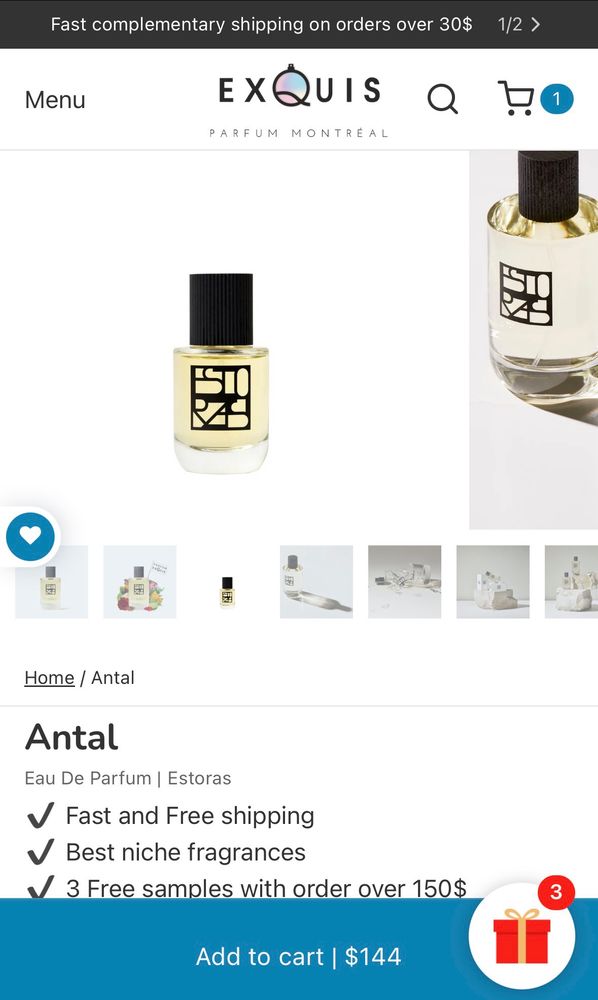
Task: Go to the Home breadcrumb link
Action: (x=49, y=677)
